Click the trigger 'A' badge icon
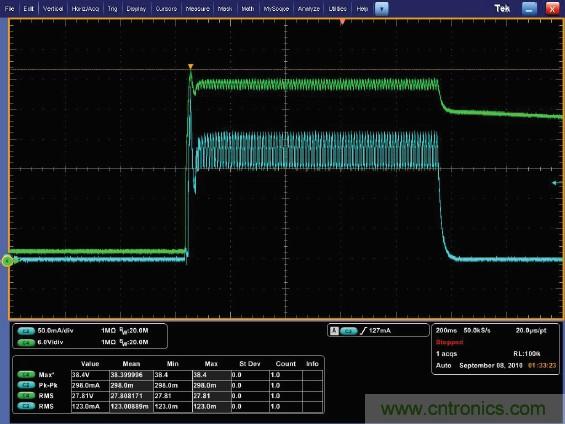The height and width of the screenshot is (424, 565). [x=334, y=330]
